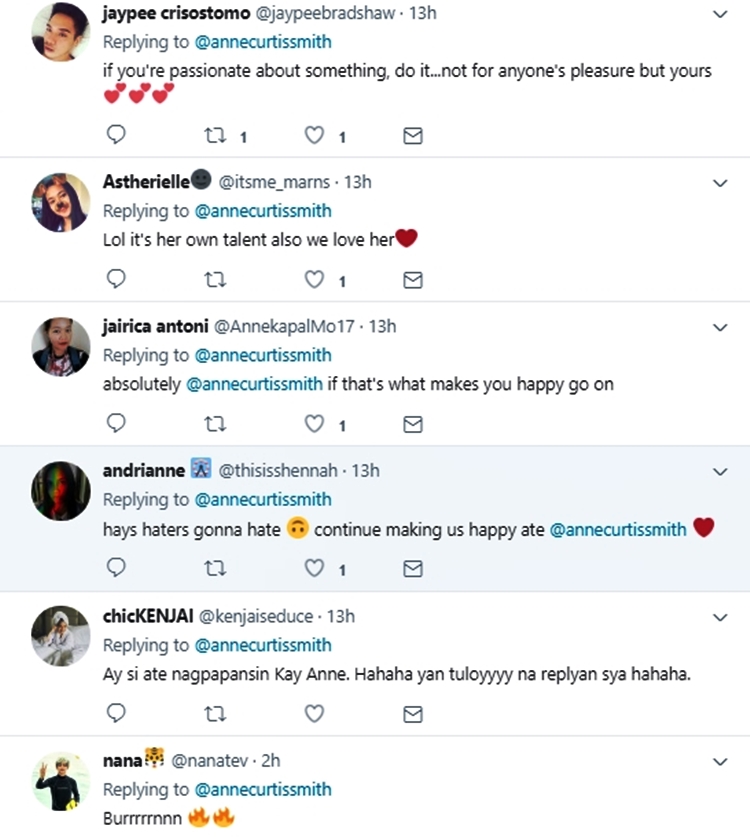Send jaypee crisostomo's tweet via direct message
This screenshot has width=750, height=837.
(x=412, y=136)
